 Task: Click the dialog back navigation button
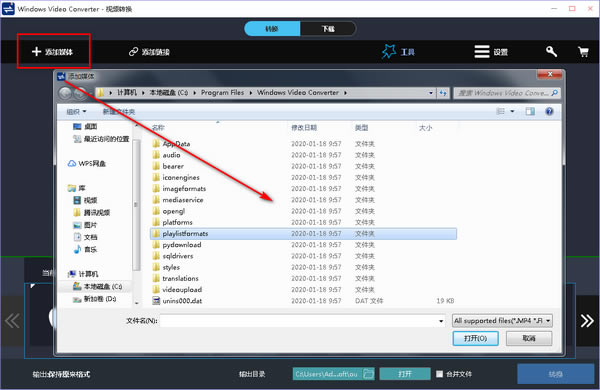coord(65,93)
